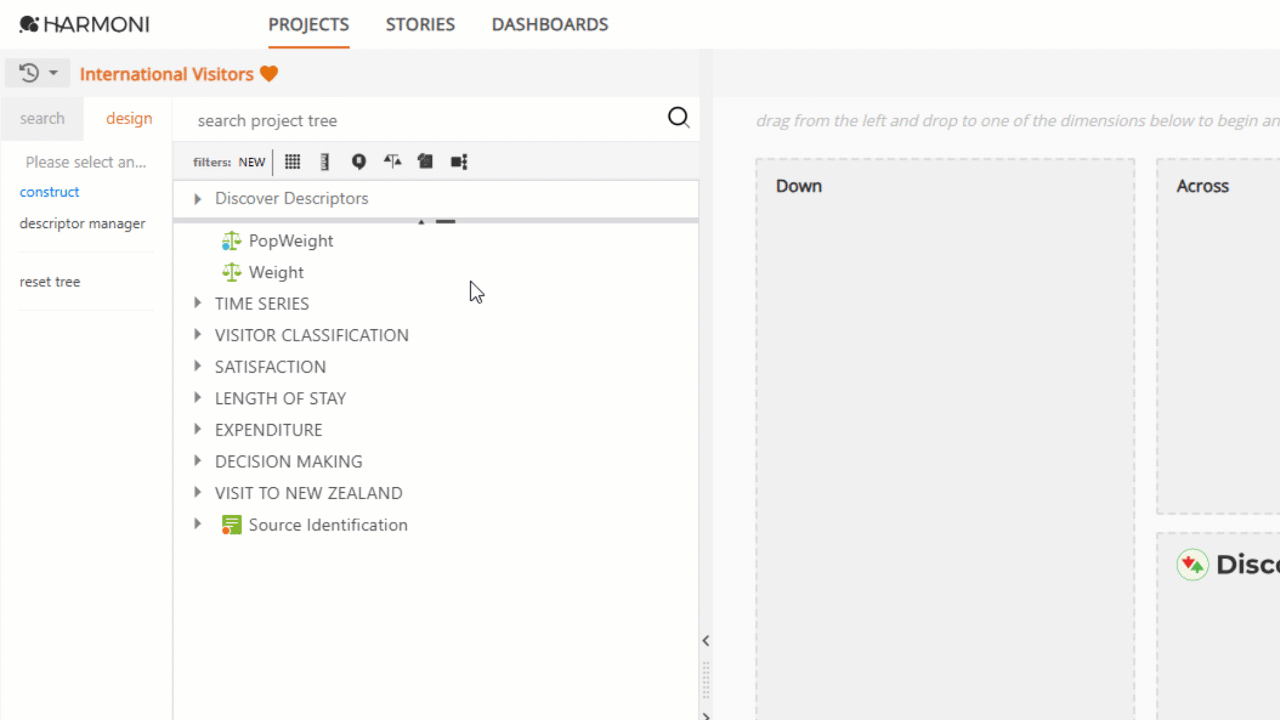Expand the DECISION MAKING folder
Image resolution: width=1280 pixels, height=720 pixels.
197,461
